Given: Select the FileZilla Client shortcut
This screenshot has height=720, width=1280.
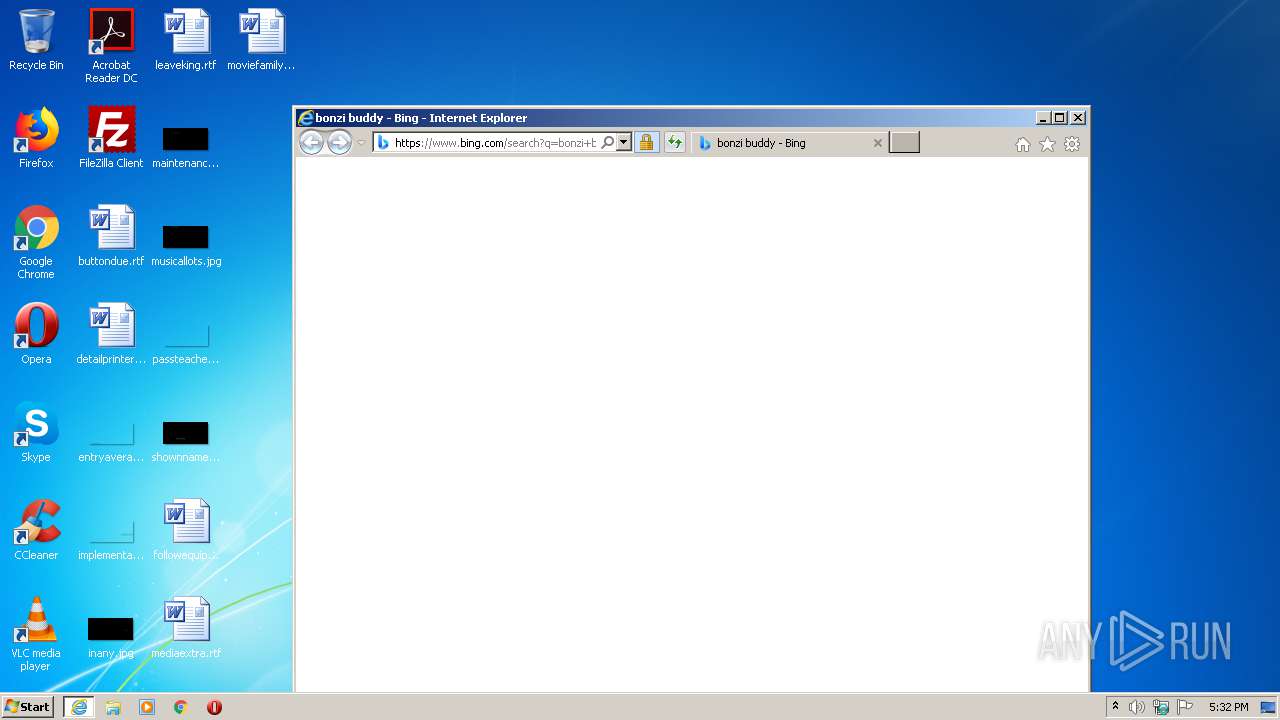Looking at the screenshot, I should click(x=111, y=138).
